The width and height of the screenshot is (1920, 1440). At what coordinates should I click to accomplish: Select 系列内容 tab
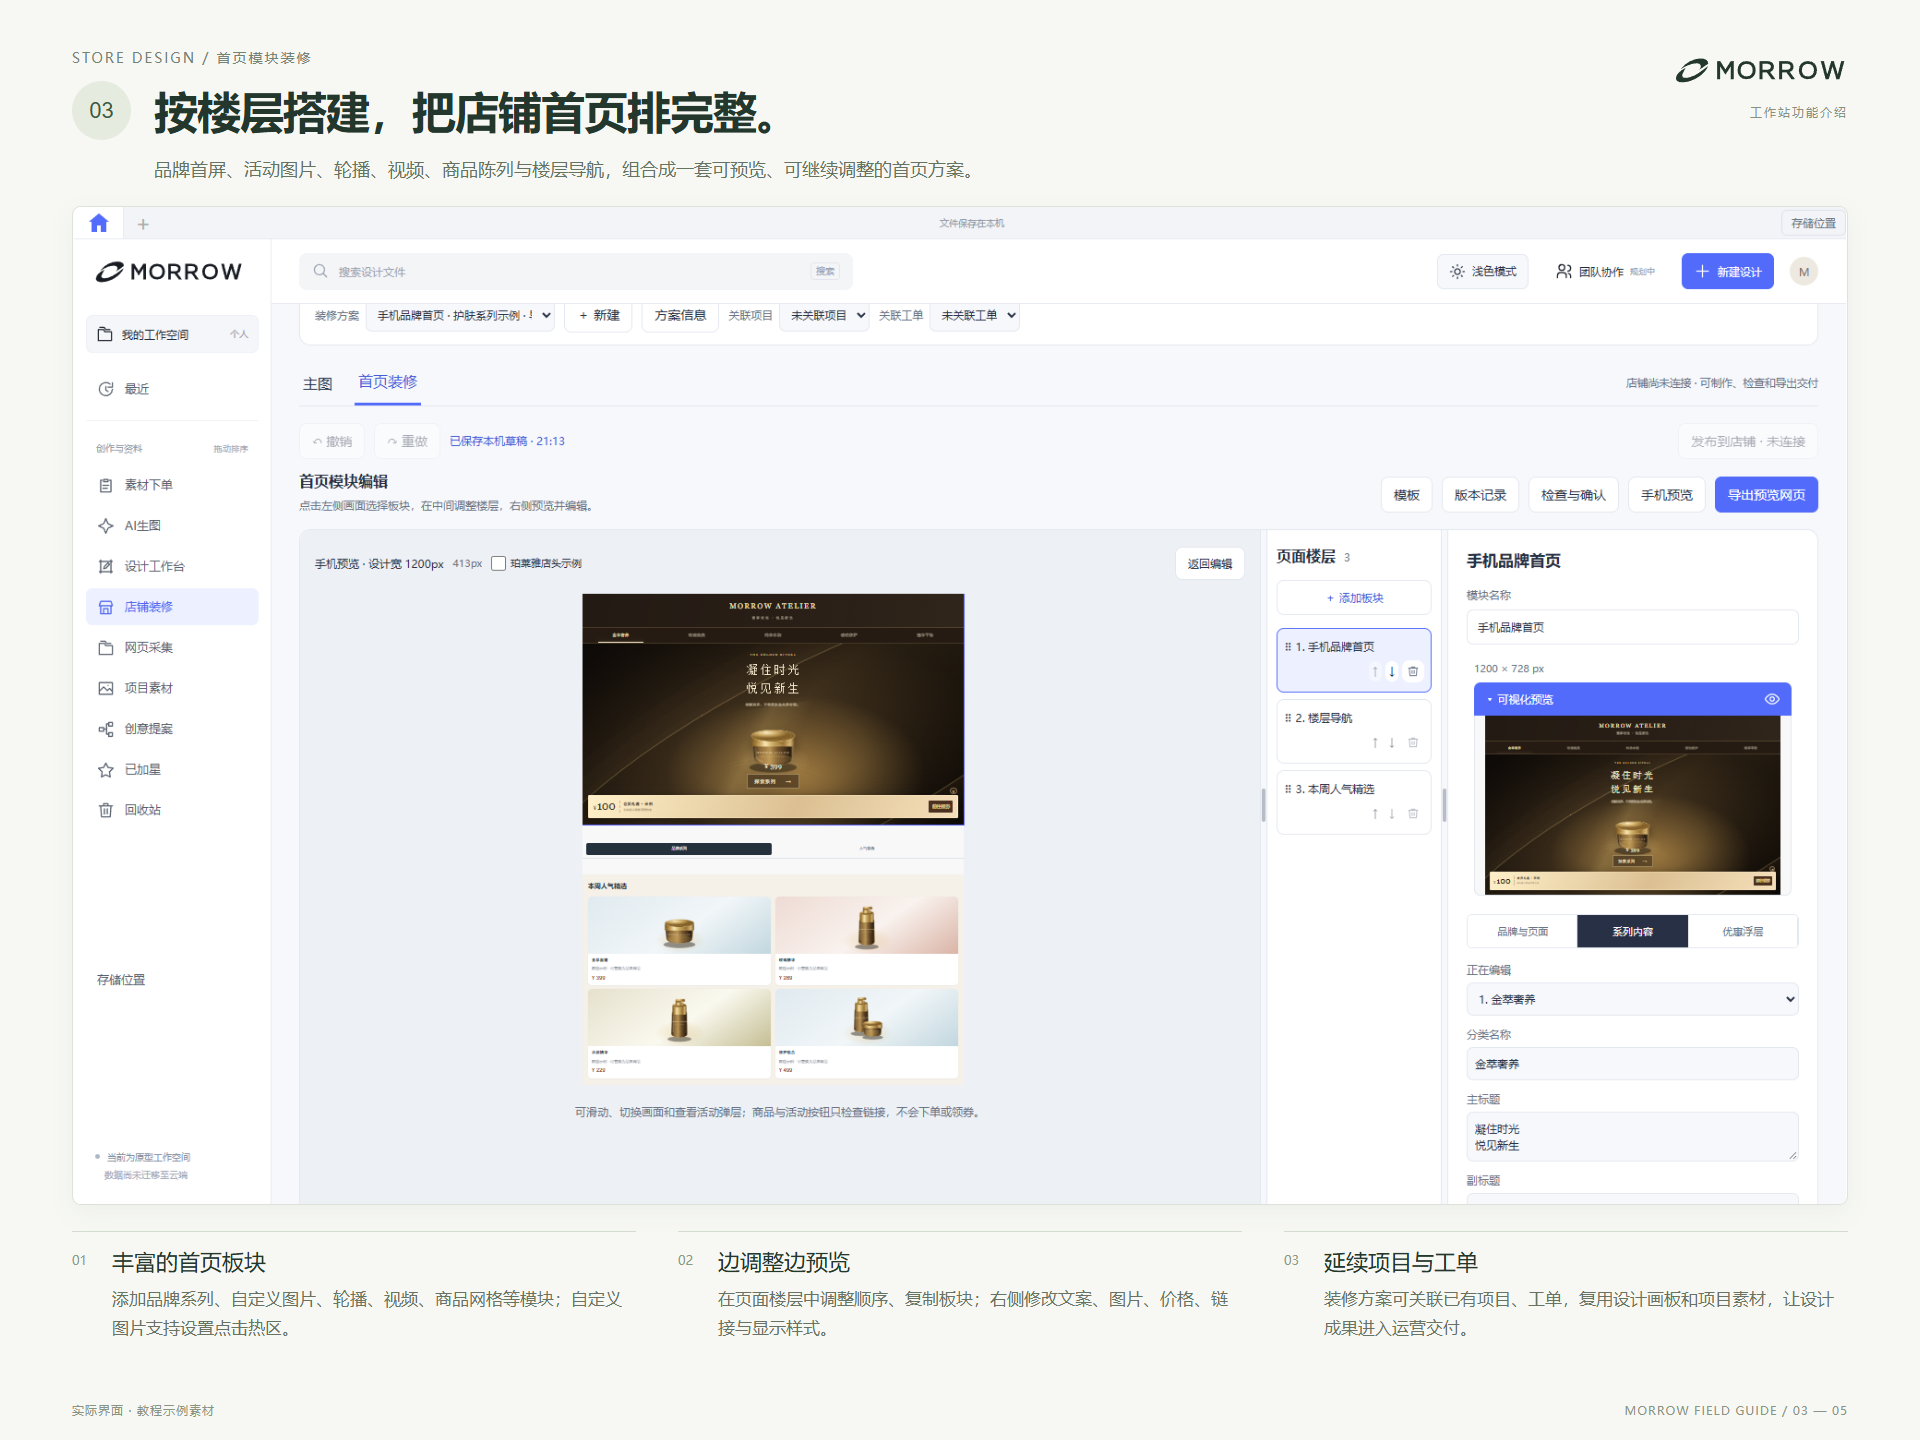(x=1632, y=931)
